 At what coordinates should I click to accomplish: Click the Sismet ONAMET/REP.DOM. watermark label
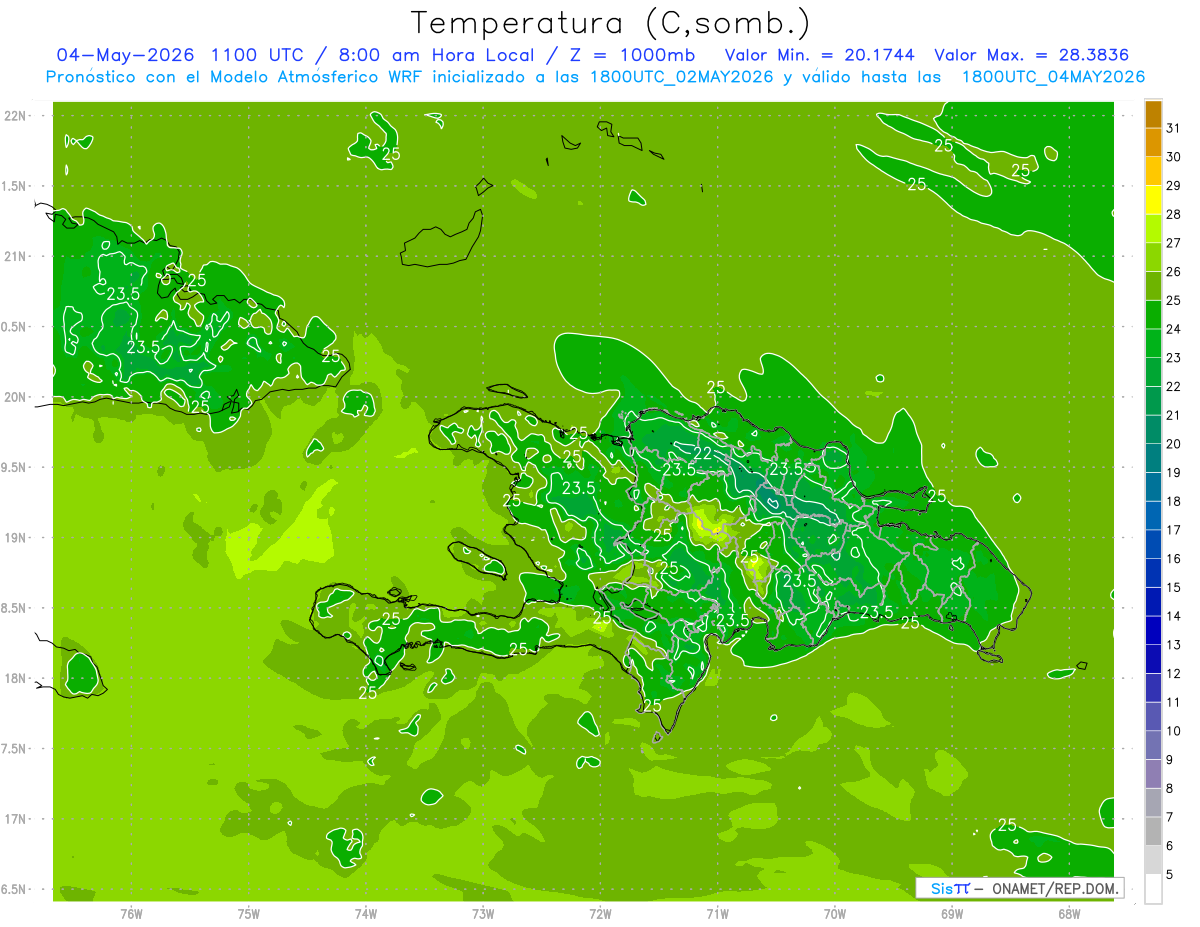pos(1020,888)
